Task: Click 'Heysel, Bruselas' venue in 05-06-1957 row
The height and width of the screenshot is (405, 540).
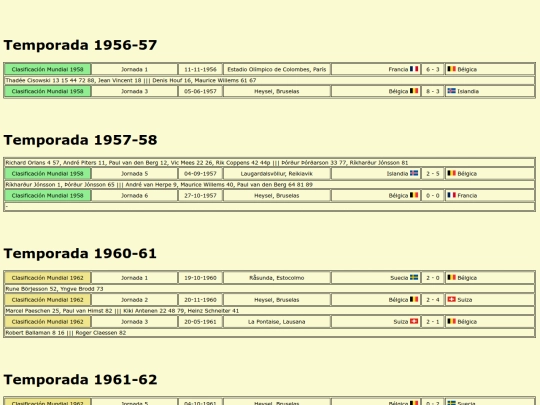Action: tap(277, 91)
